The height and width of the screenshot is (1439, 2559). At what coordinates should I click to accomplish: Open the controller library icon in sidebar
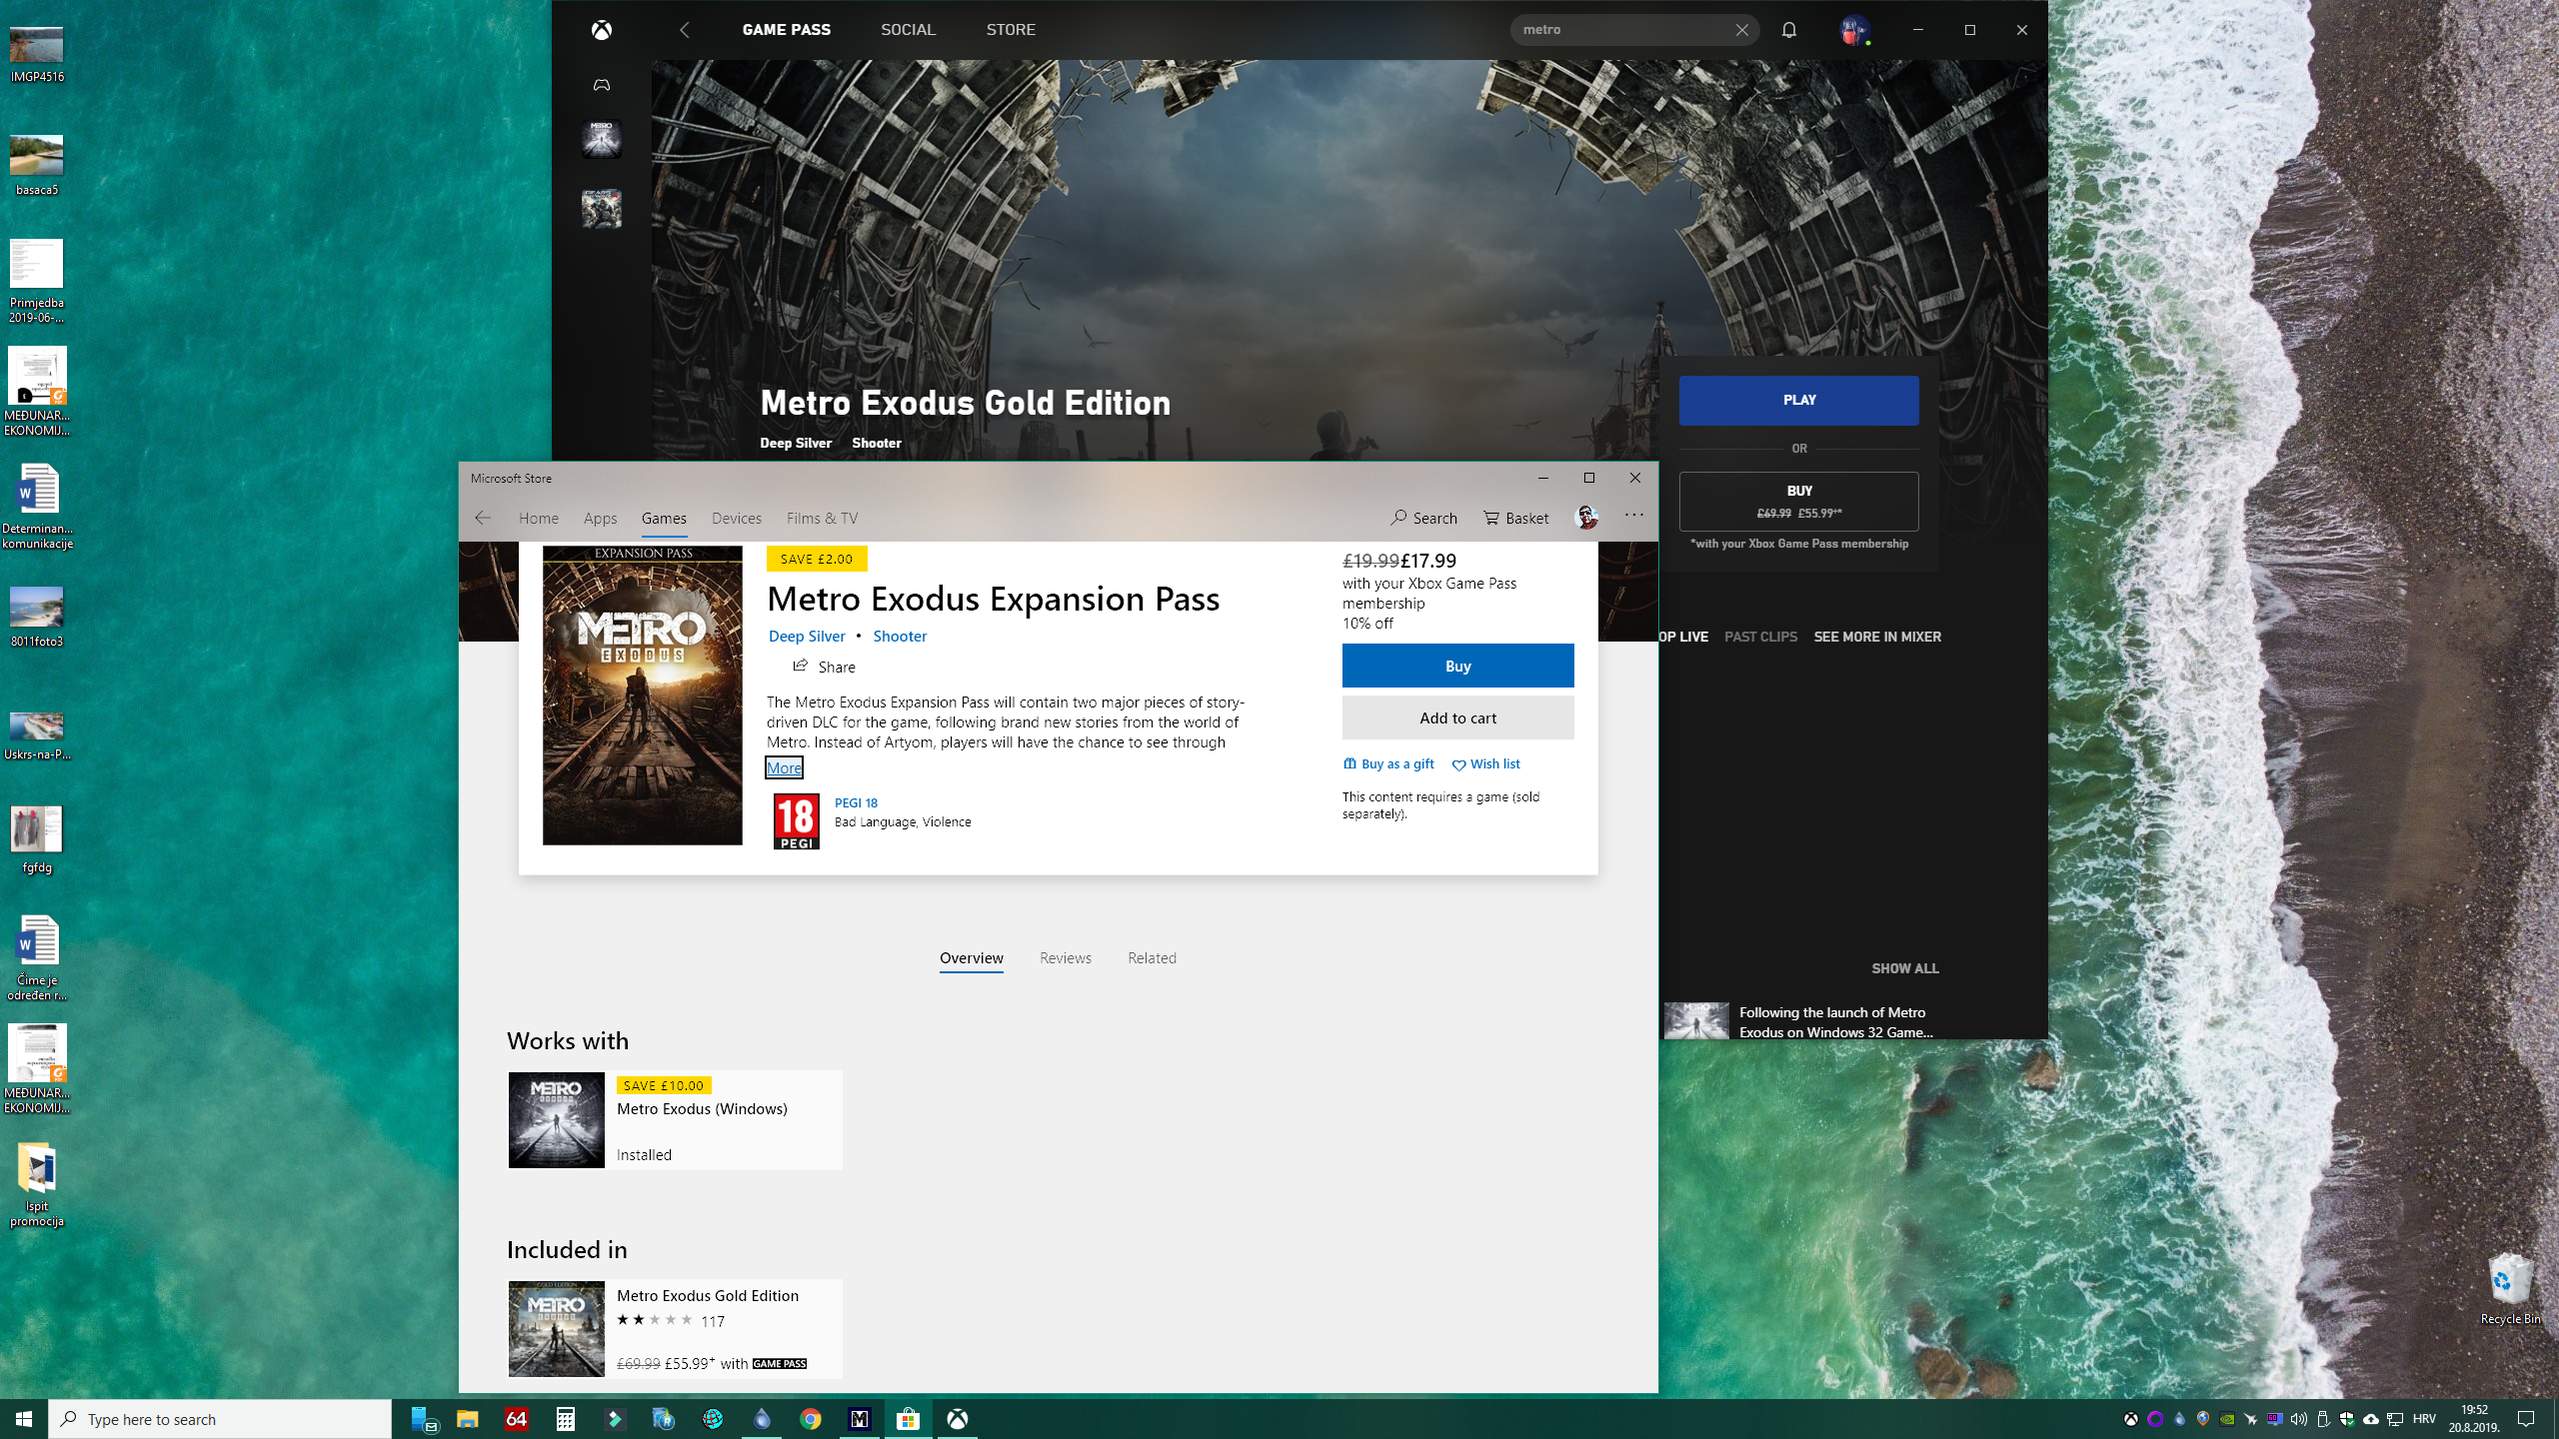click(601, 85)
